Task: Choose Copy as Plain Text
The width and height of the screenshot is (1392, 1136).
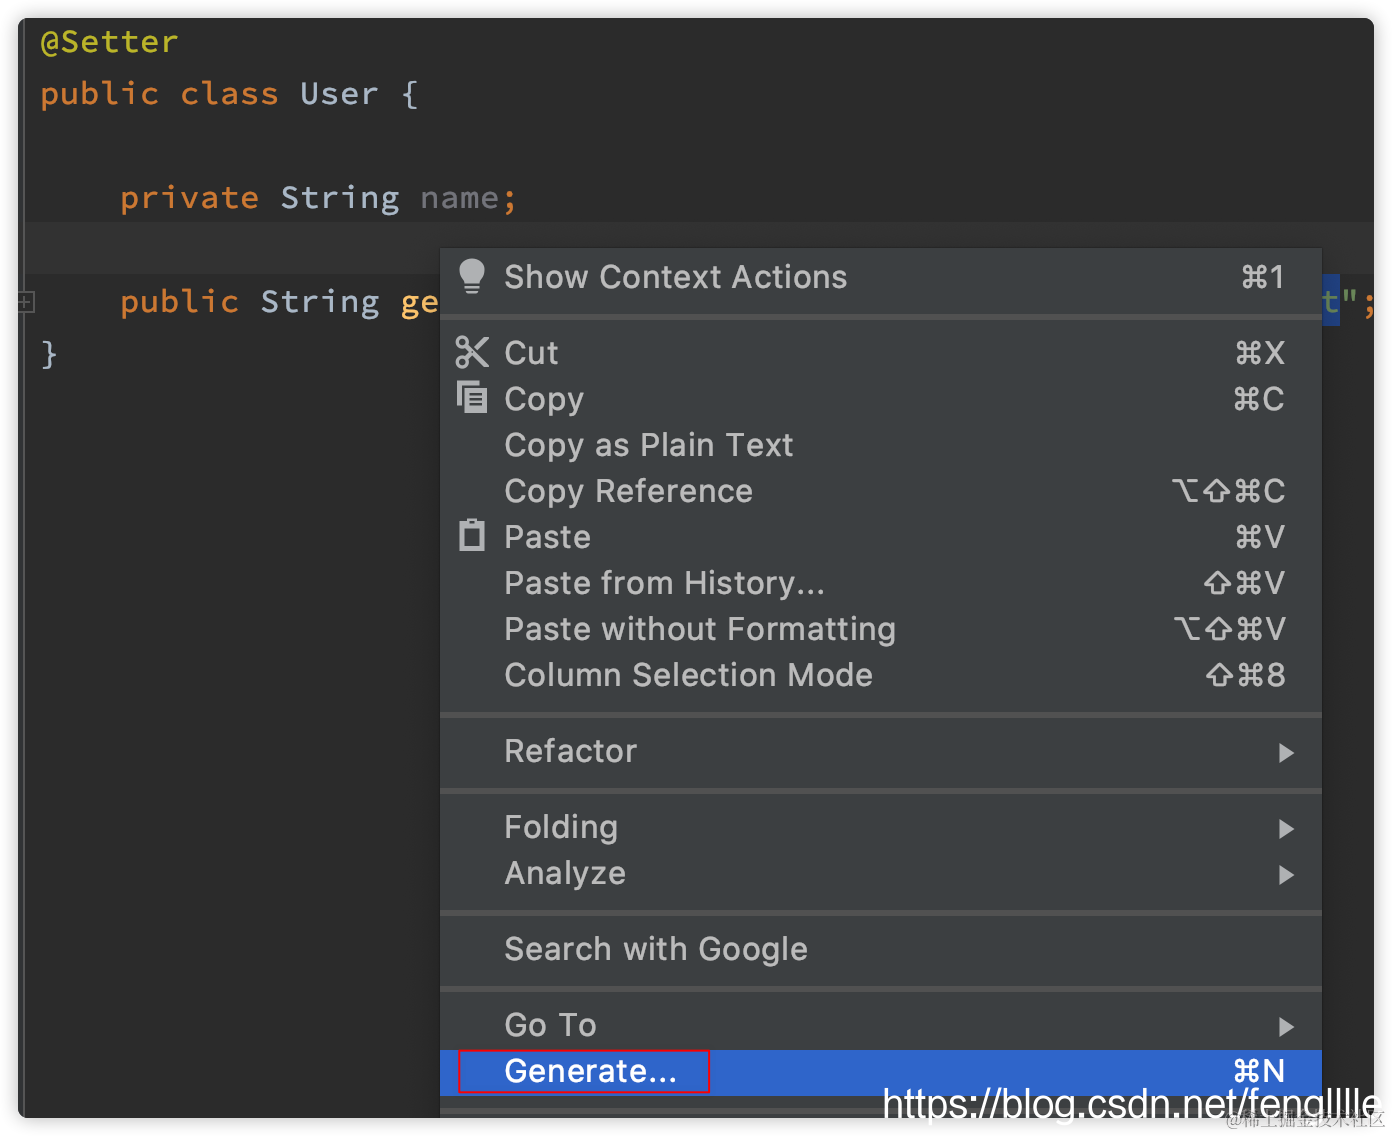Action: pos(648,445)
